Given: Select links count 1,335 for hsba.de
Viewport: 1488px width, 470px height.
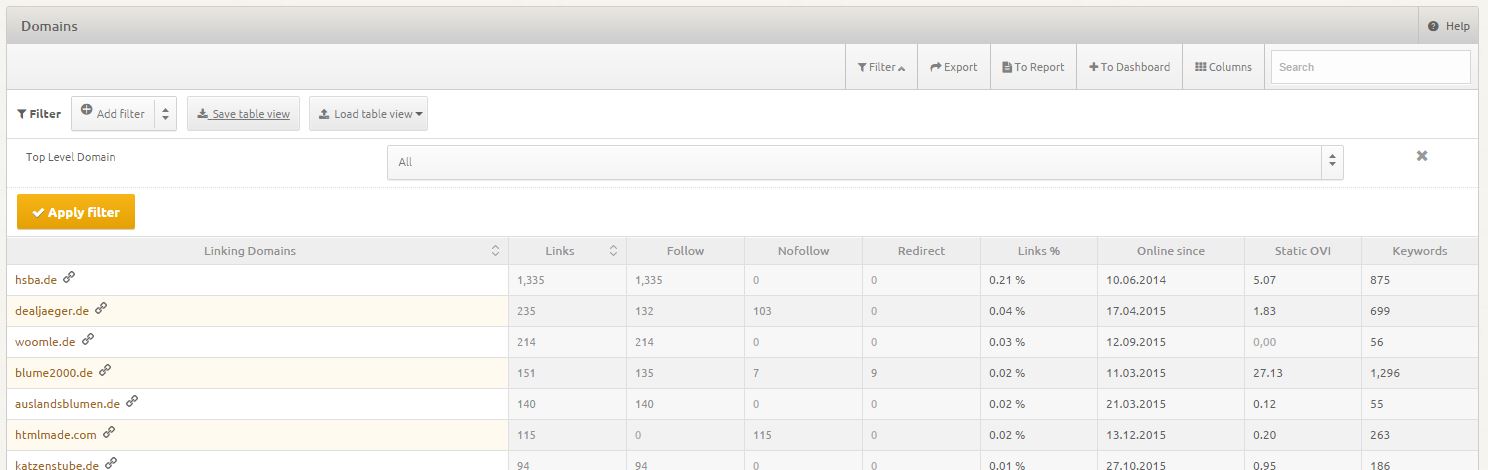Looking at the screenshot, I should click(531, 280).
